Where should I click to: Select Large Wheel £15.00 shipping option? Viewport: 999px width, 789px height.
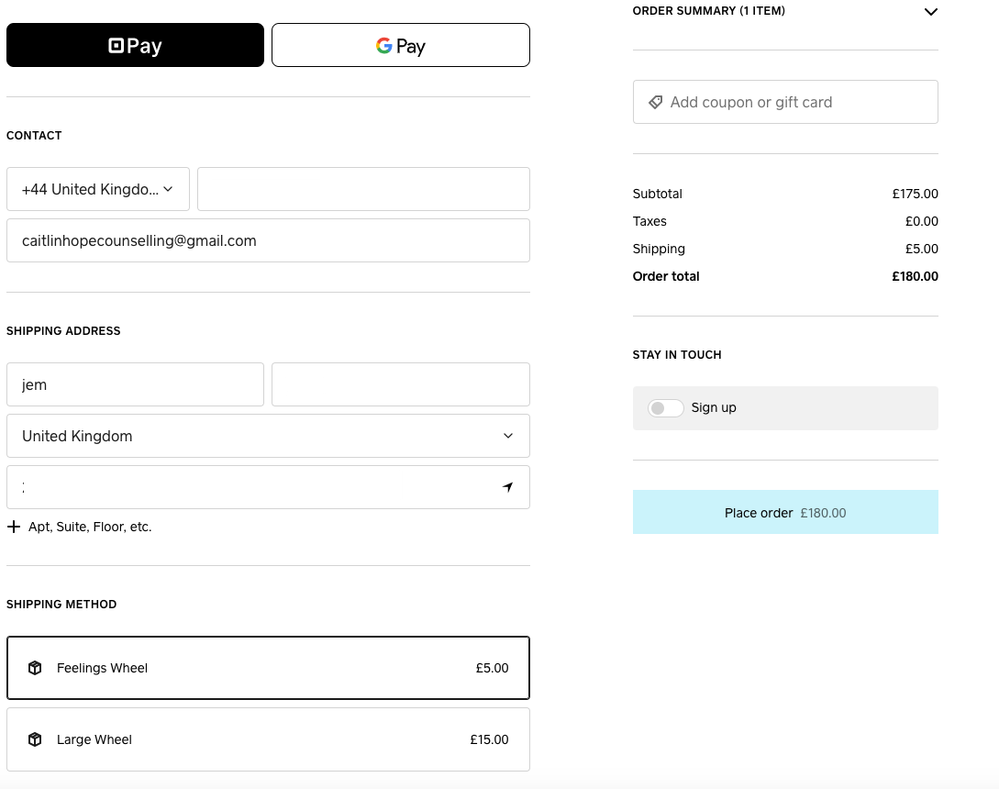click(268, 740)
